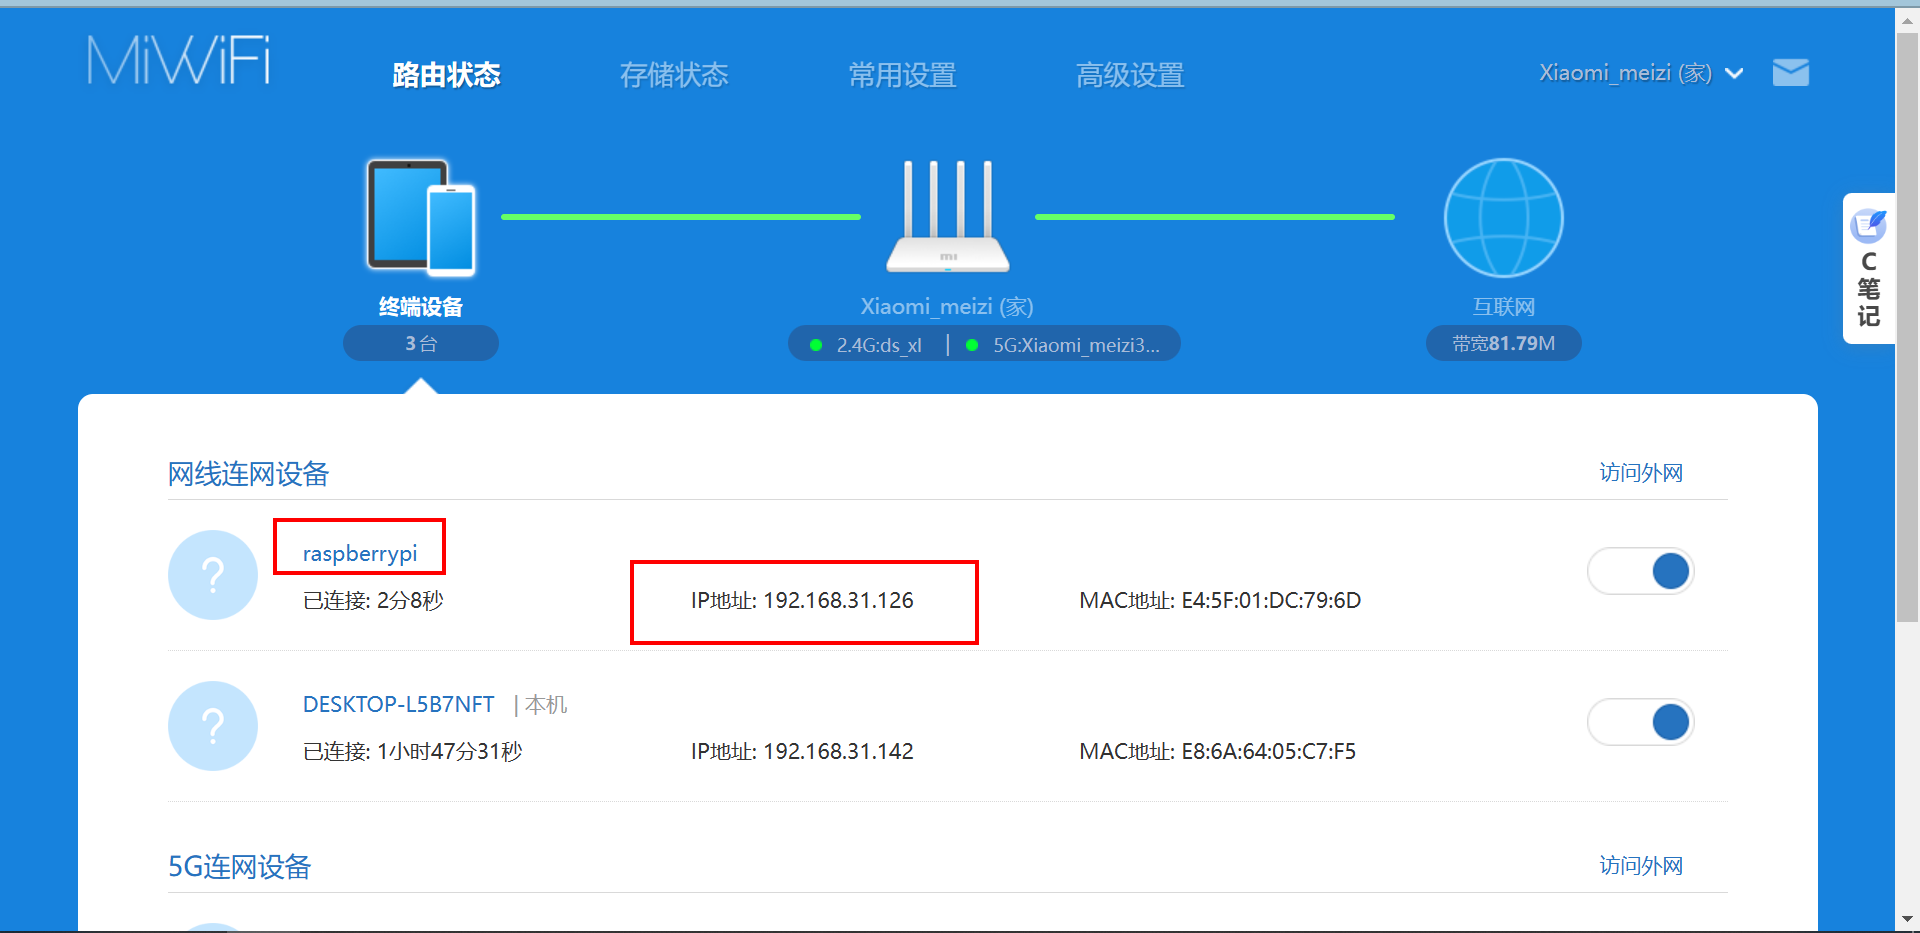Click the 5G连网设备 section heading
This screenshot has width=1920, height=933.
coord(240,866)
